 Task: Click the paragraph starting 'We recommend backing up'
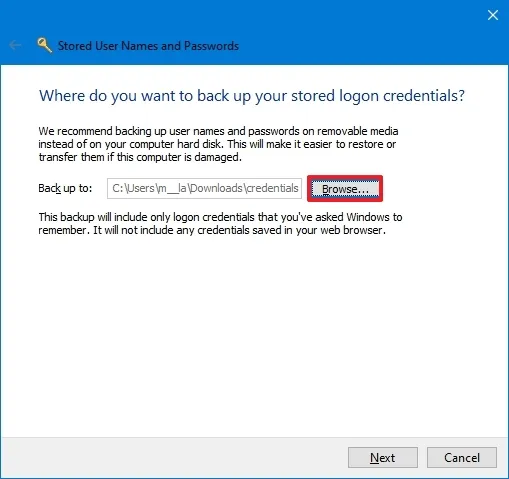[218, 144]
